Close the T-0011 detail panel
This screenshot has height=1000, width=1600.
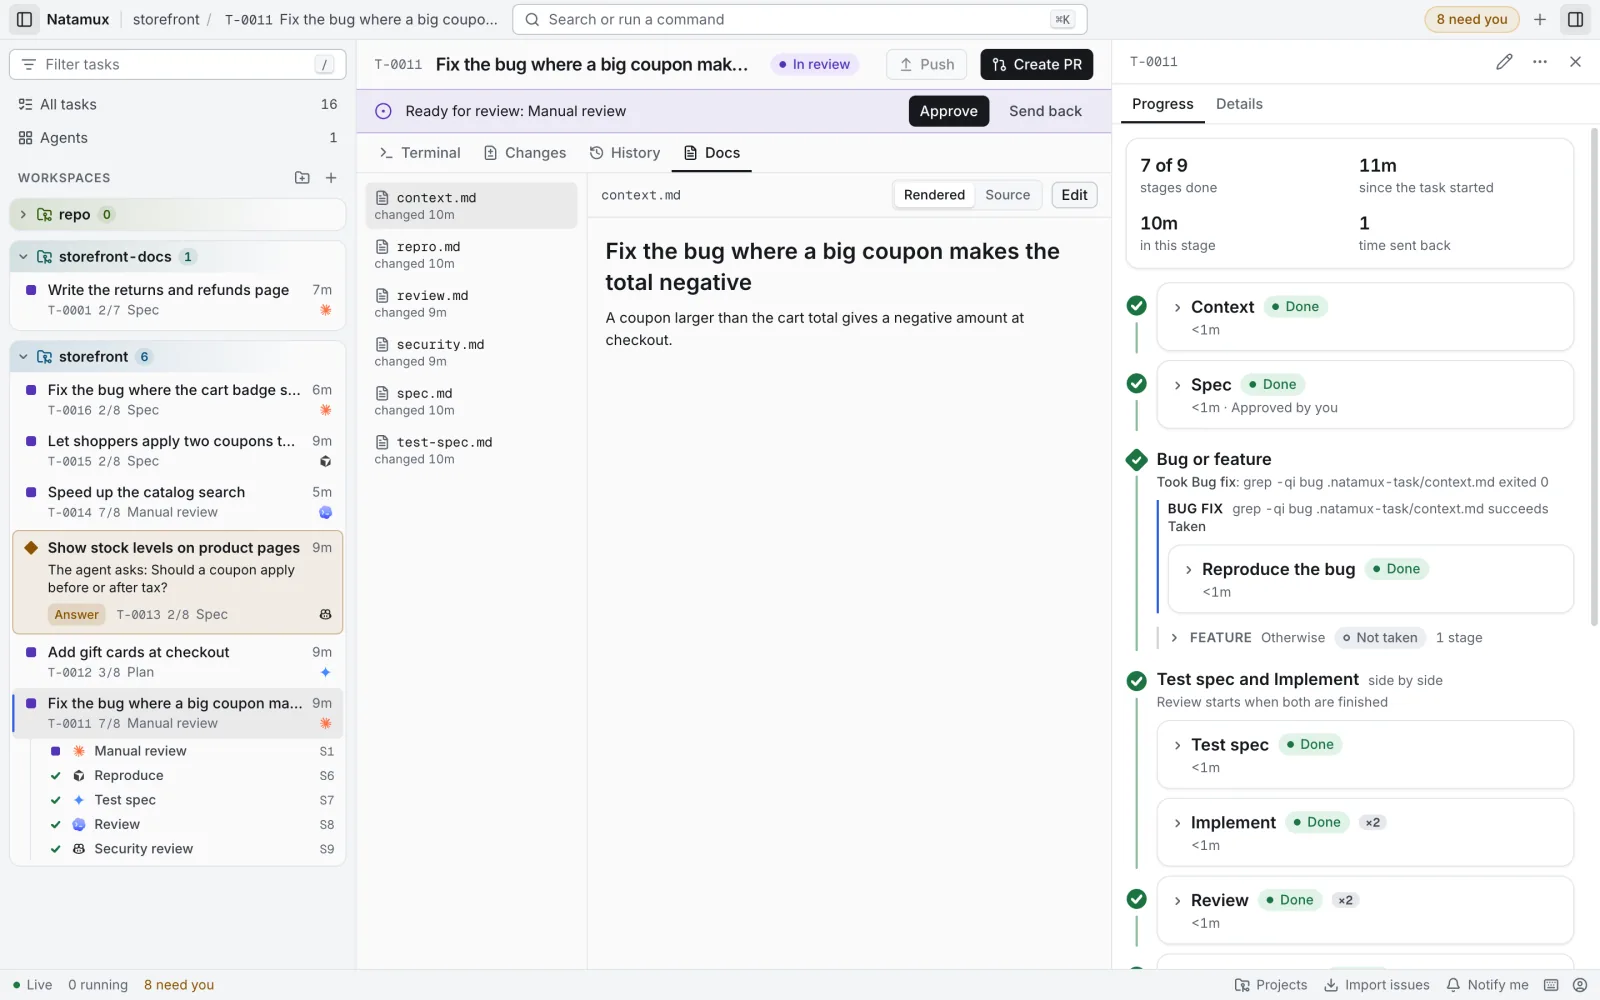click(1575, 62)
